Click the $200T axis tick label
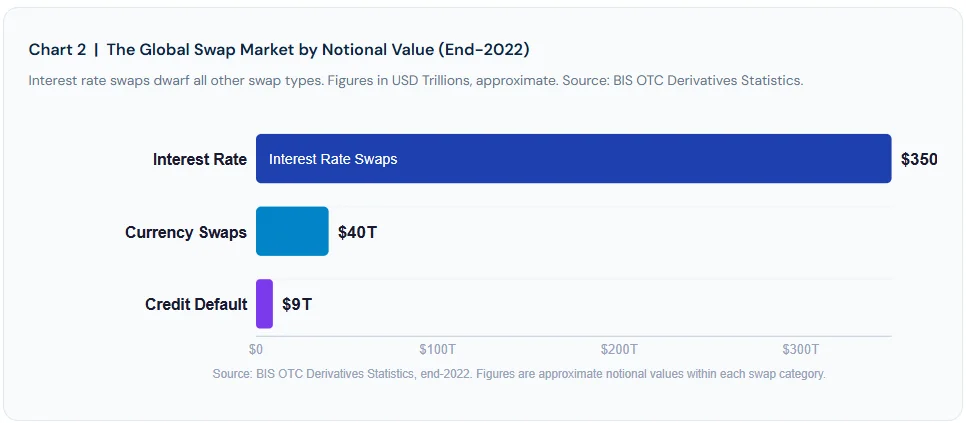This screenshot has height=423, width=966. pyautogui.click(x=619, y=350)
